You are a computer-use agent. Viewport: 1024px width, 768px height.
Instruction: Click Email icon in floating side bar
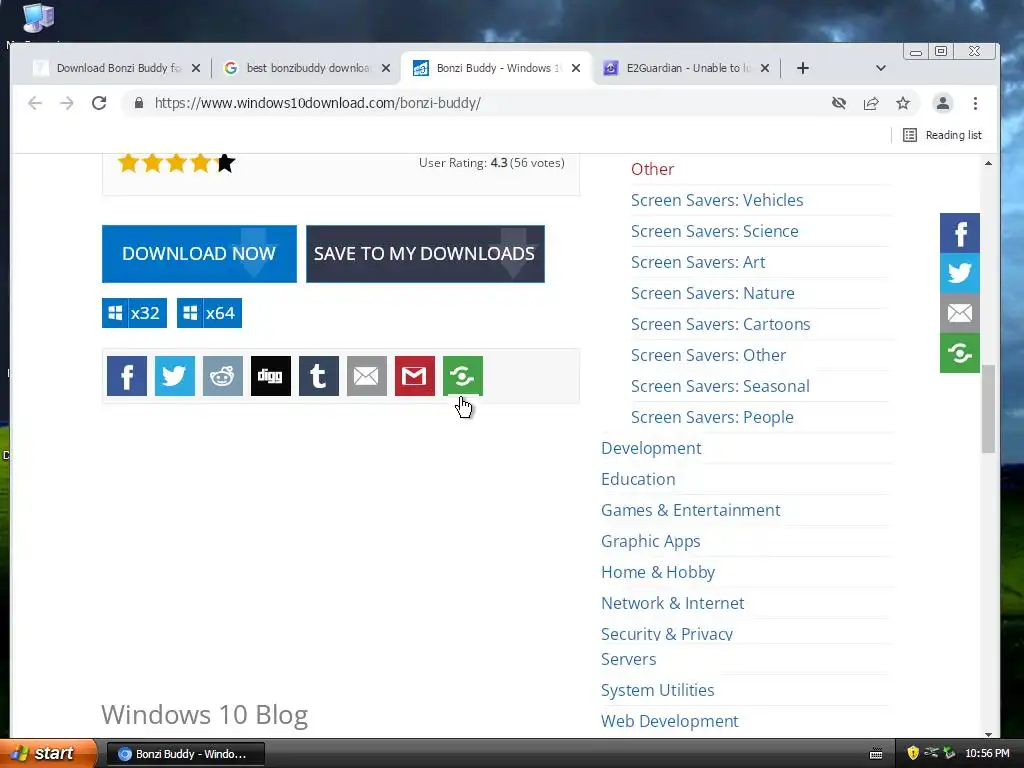click(x=959, y=313)
